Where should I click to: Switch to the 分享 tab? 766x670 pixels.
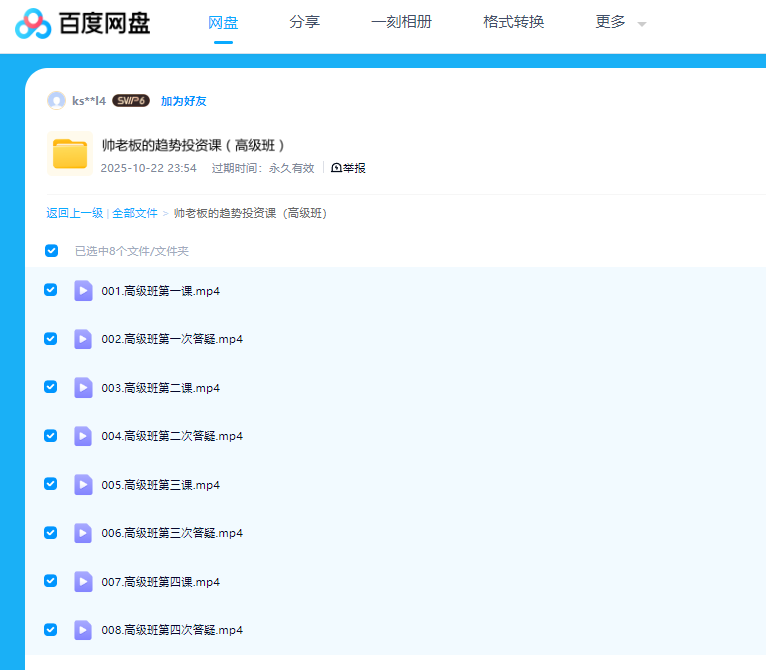click(304, 22)
